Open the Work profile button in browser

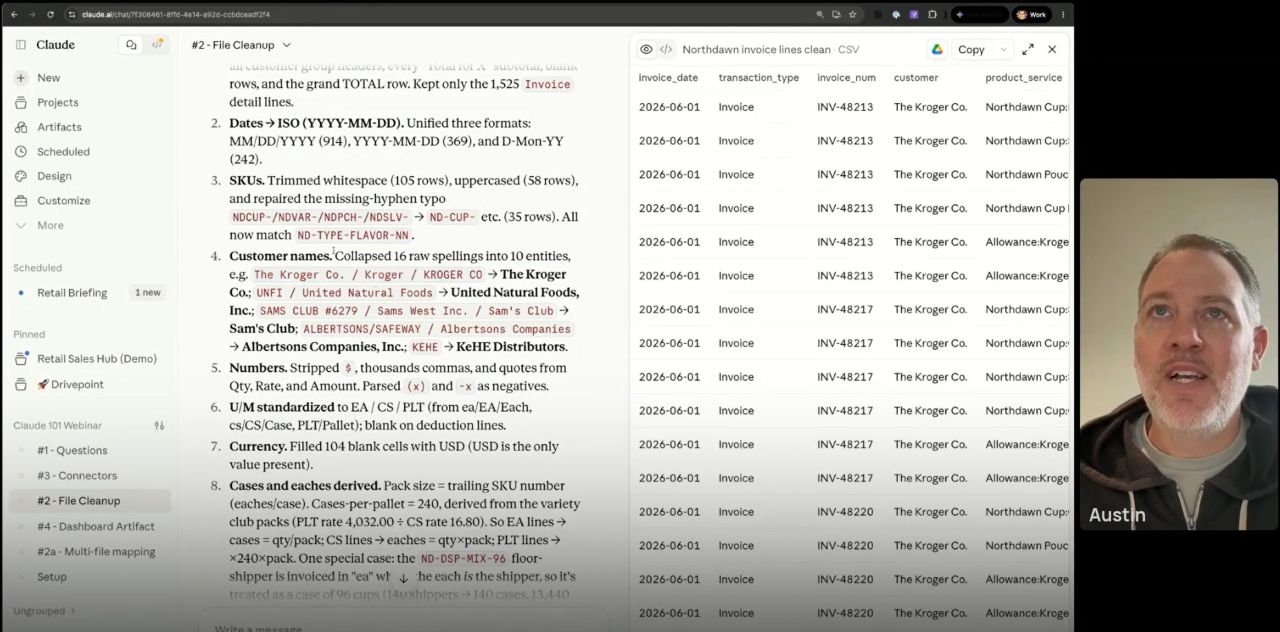pos(1033,14)
